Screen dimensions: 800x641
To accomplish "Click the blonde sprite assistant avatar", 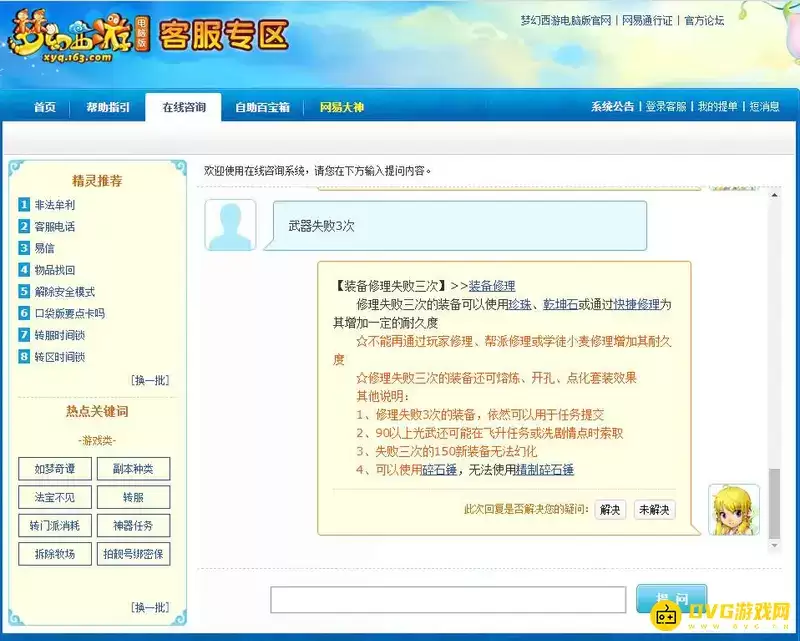I will tap(734, 510).
